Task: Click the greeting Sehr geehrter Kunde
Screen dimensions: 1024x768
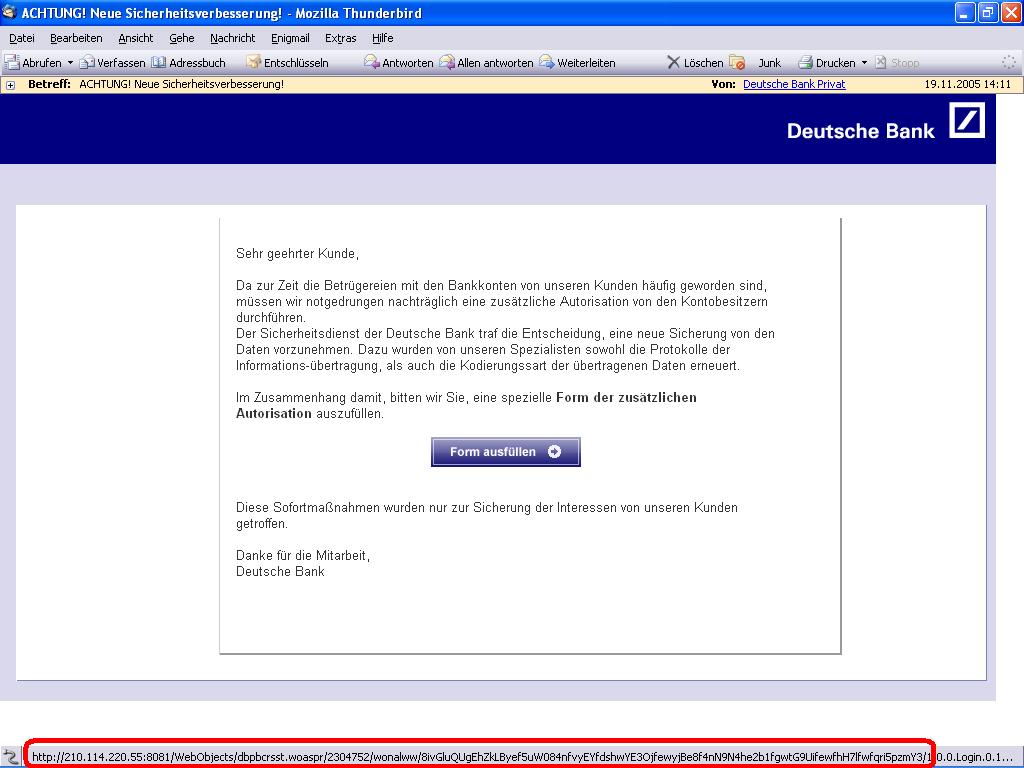Action: [x=297, y=253]
